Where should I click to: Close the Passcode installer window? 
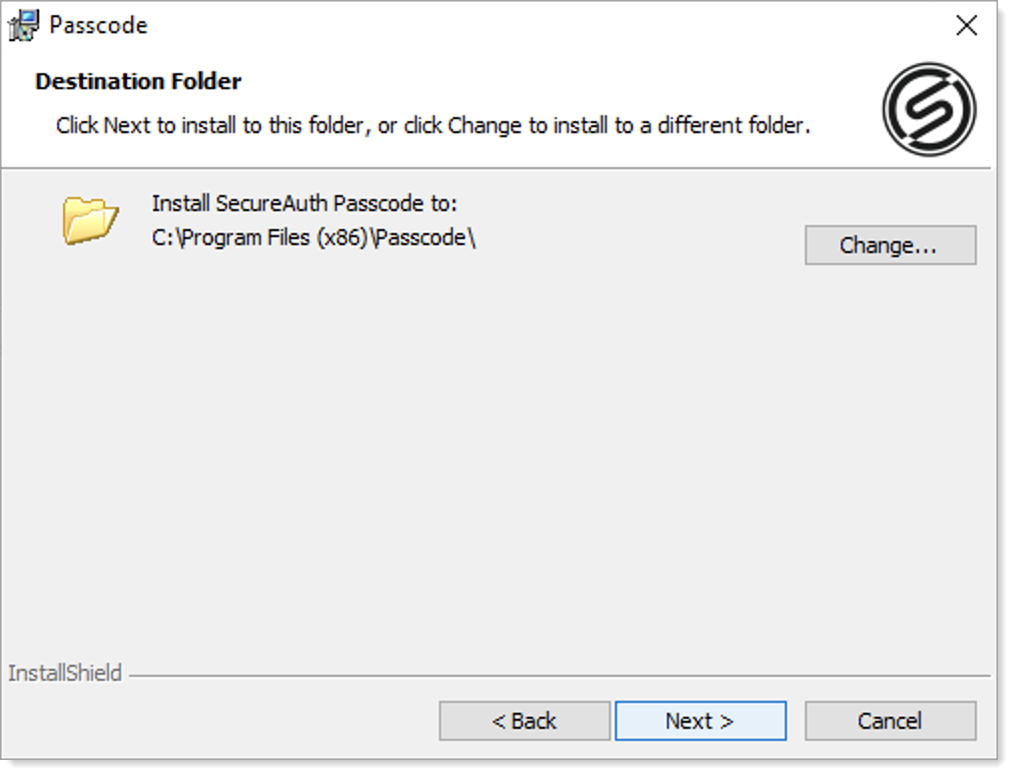click(x=966, y=26)
